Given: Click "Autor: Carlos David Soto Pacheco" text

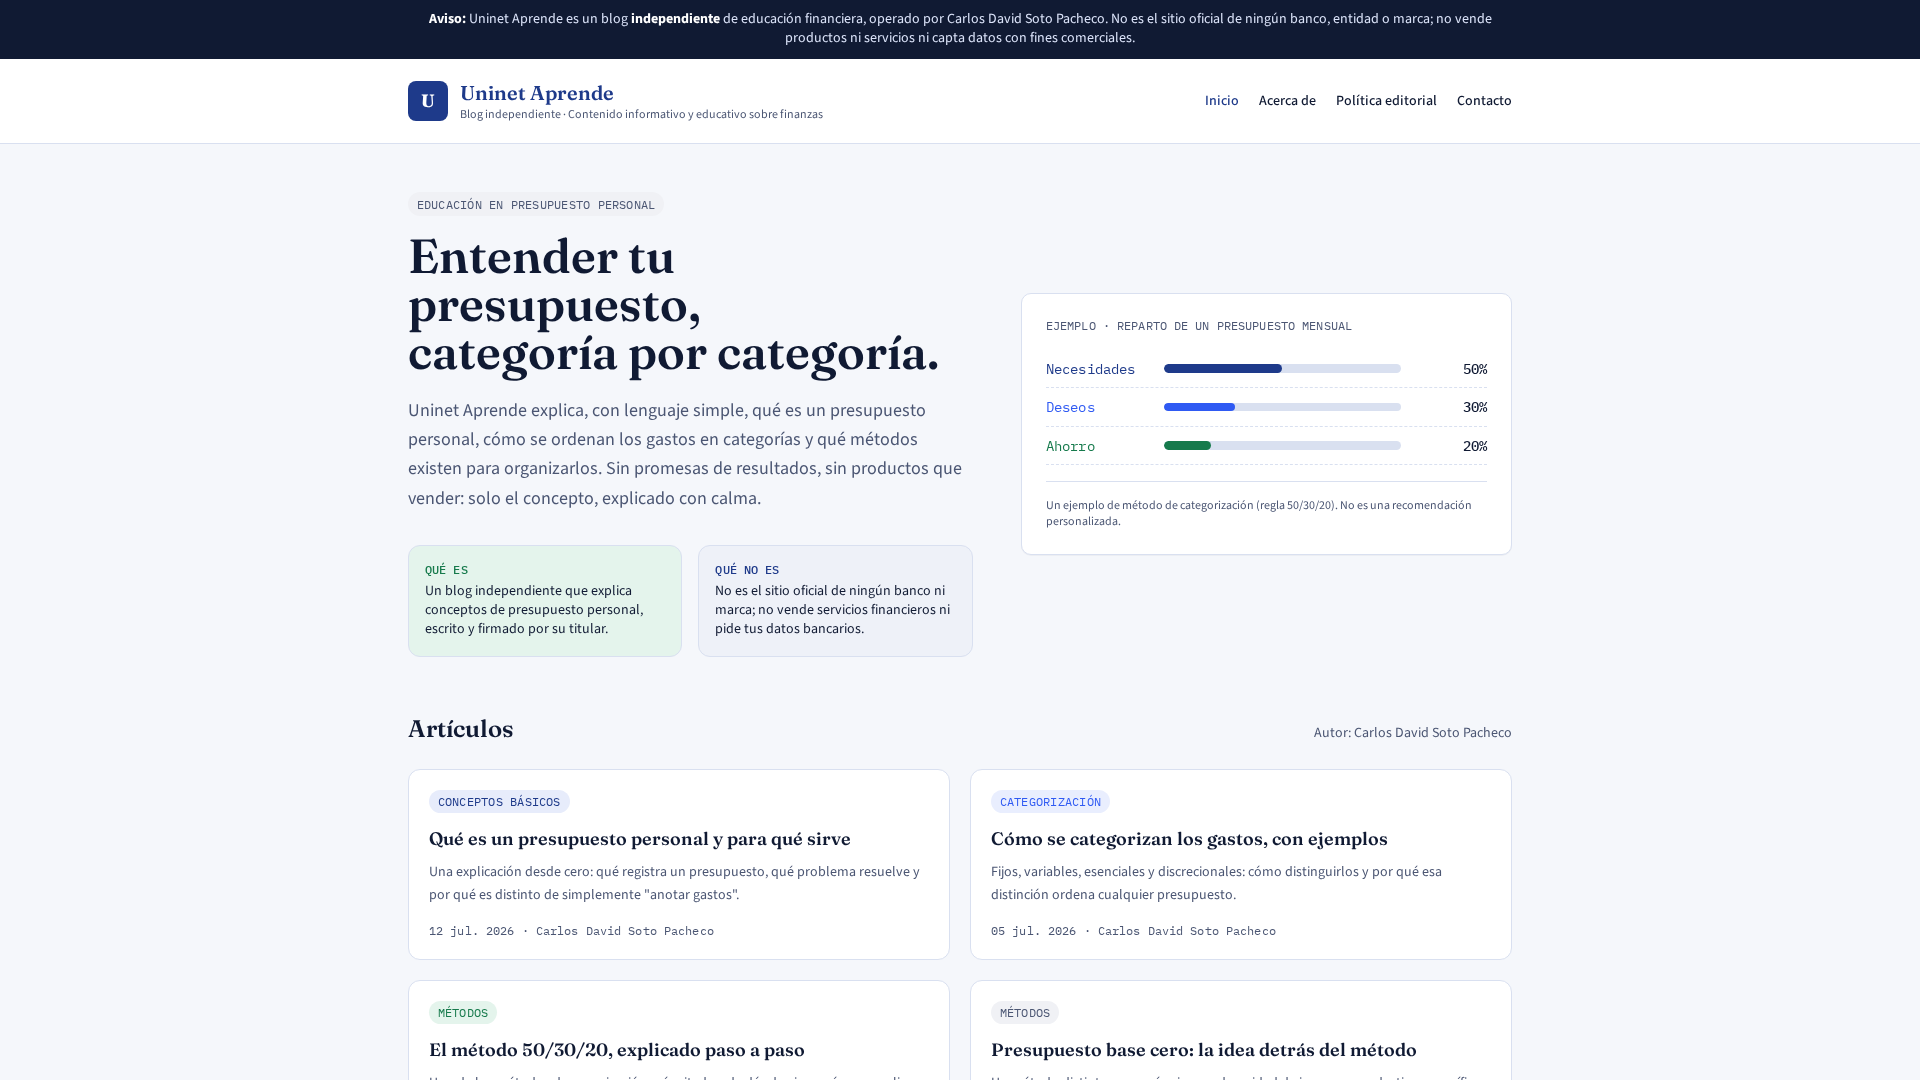Looking at the screenshot, I should click(x=1412, y=732).
